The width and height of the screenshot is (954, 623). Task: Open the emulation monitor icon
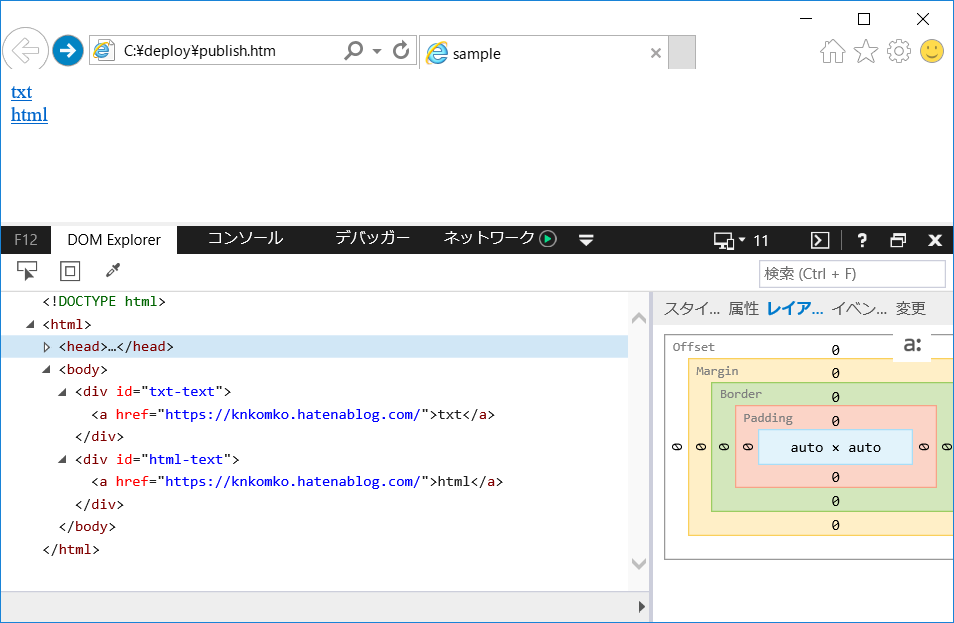[724, 241]
